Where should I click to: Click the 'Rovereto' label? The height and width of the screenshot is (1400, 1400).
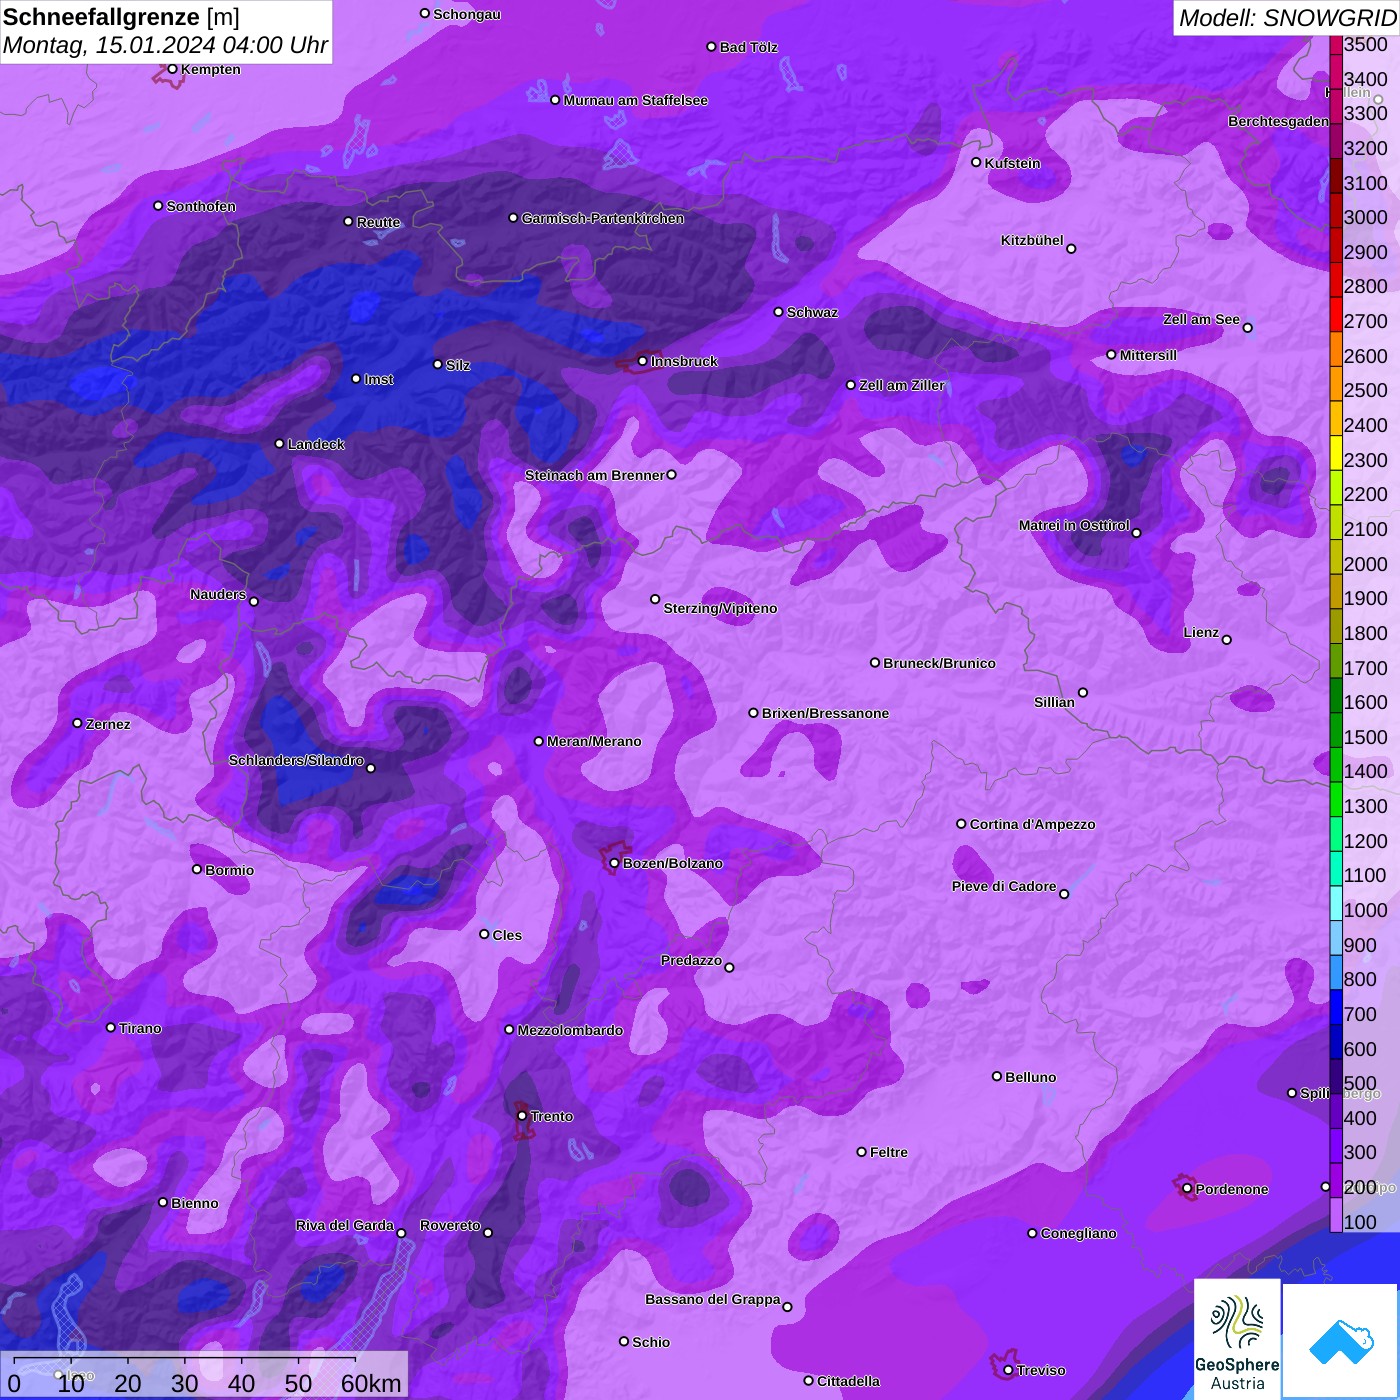point(450,1225)
